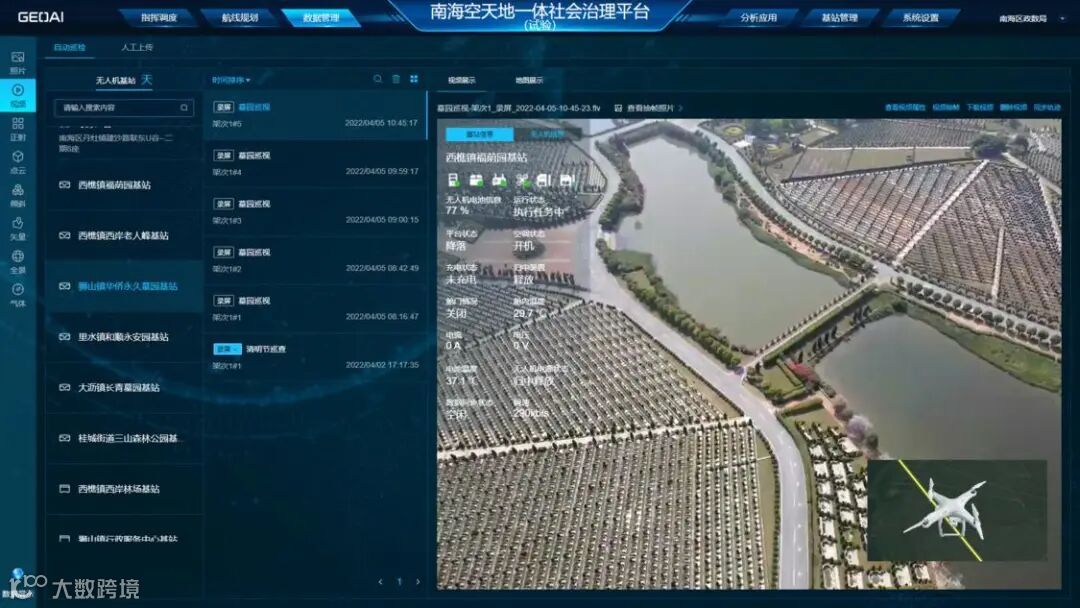Open the 正射 orthophoto sidebar section
The width and height of the screenshot is (1080, 608).
tap(18, 128)
